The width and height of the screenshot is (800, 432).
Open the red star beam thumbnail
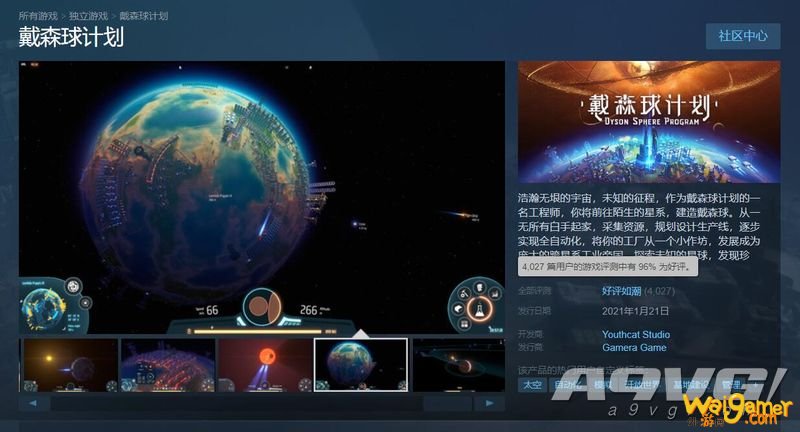265,365
